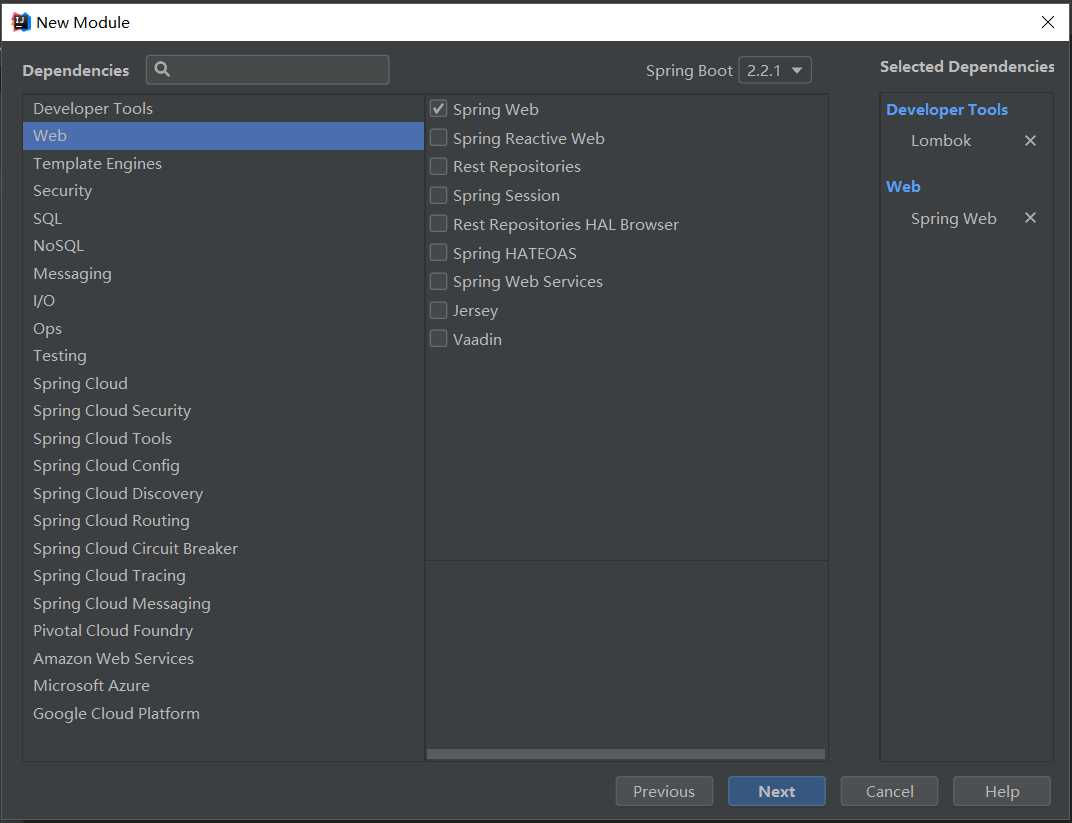Remove Lombok from selected dependencies

click(x=1030, y=141)
